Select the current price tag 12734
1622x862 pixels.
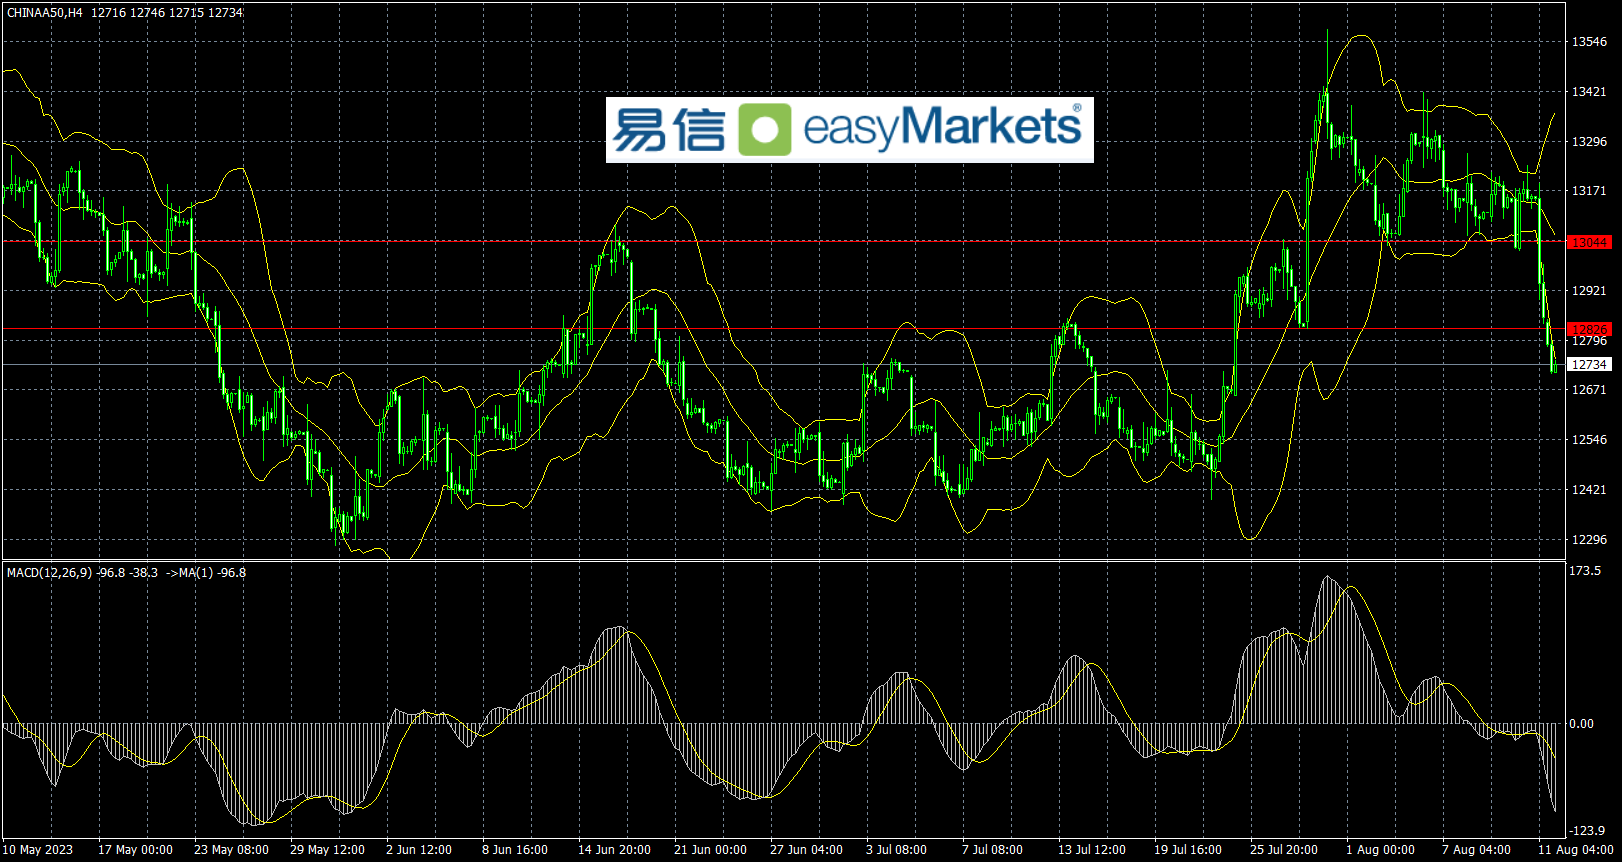(x=1589, y=365)
